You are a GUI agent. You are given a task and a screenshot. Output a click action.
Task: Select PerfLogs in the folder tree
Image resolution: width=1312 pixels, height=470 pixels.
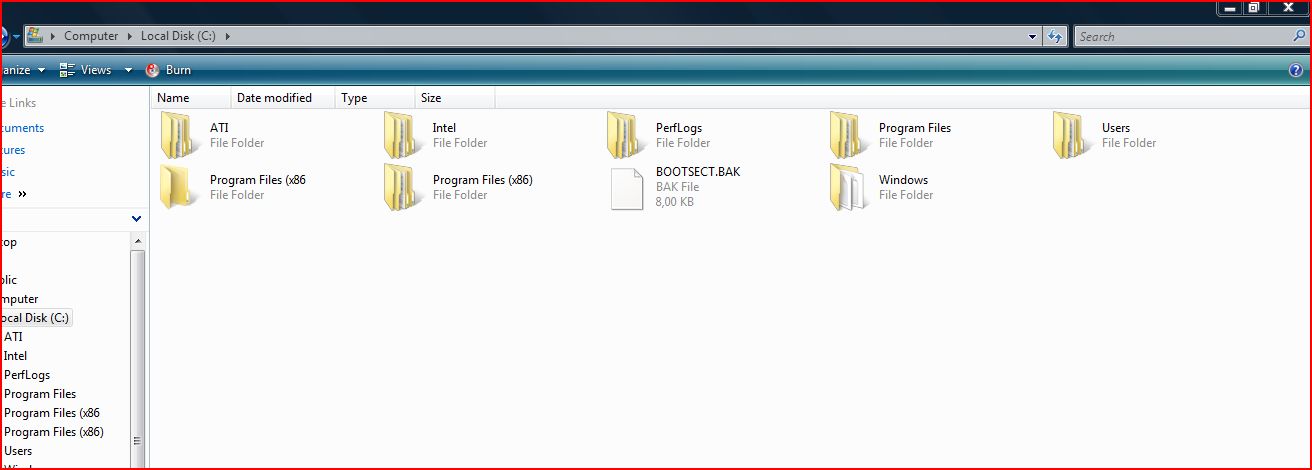(27, 375)
